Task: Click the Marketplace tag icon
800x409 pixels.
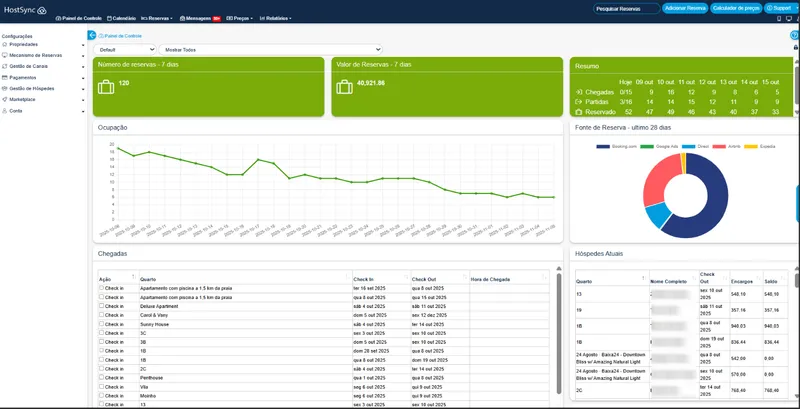Action: pyautogui.click(x=5, y=99)
